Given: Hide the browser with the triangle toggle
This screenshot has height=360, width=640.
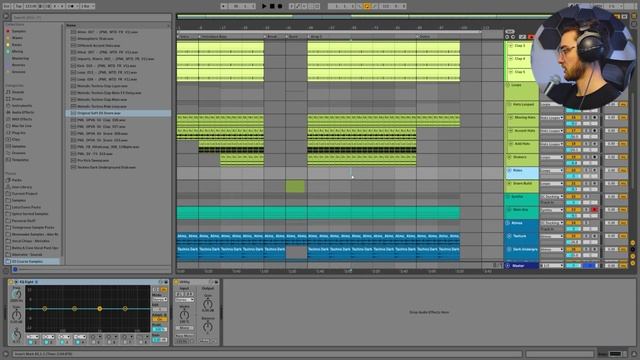Looking at the screenshot, I should coord(6,17).
